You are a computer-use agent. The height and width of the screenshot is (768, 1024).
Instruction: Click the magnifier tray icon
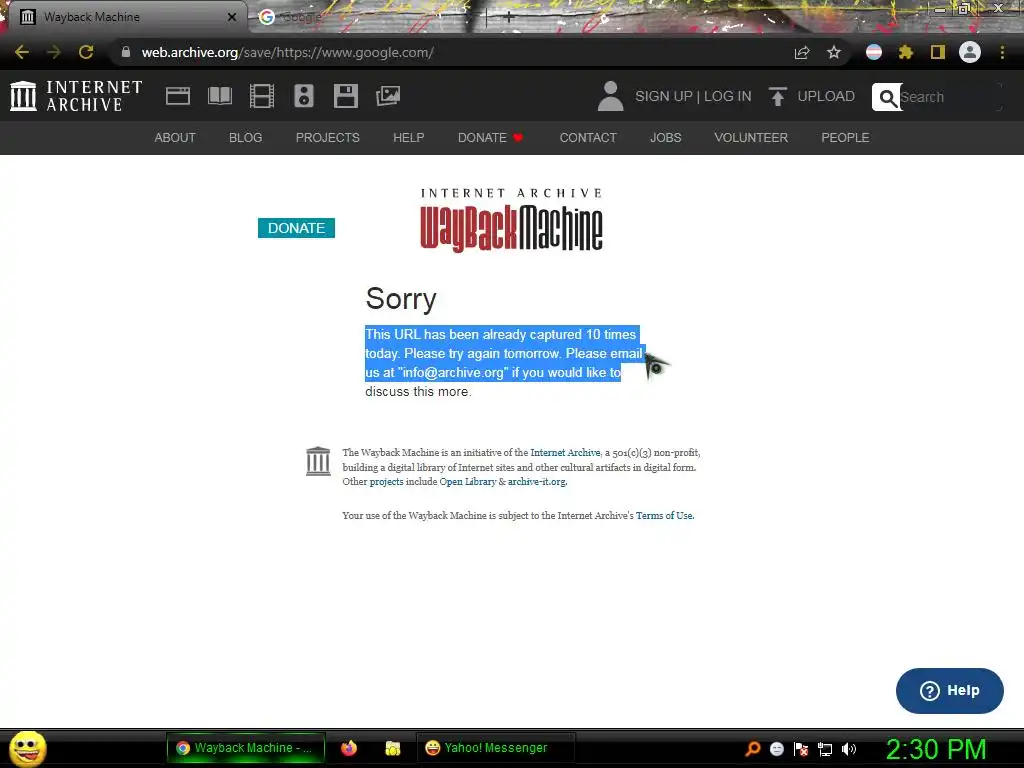[x=753, y=749]
